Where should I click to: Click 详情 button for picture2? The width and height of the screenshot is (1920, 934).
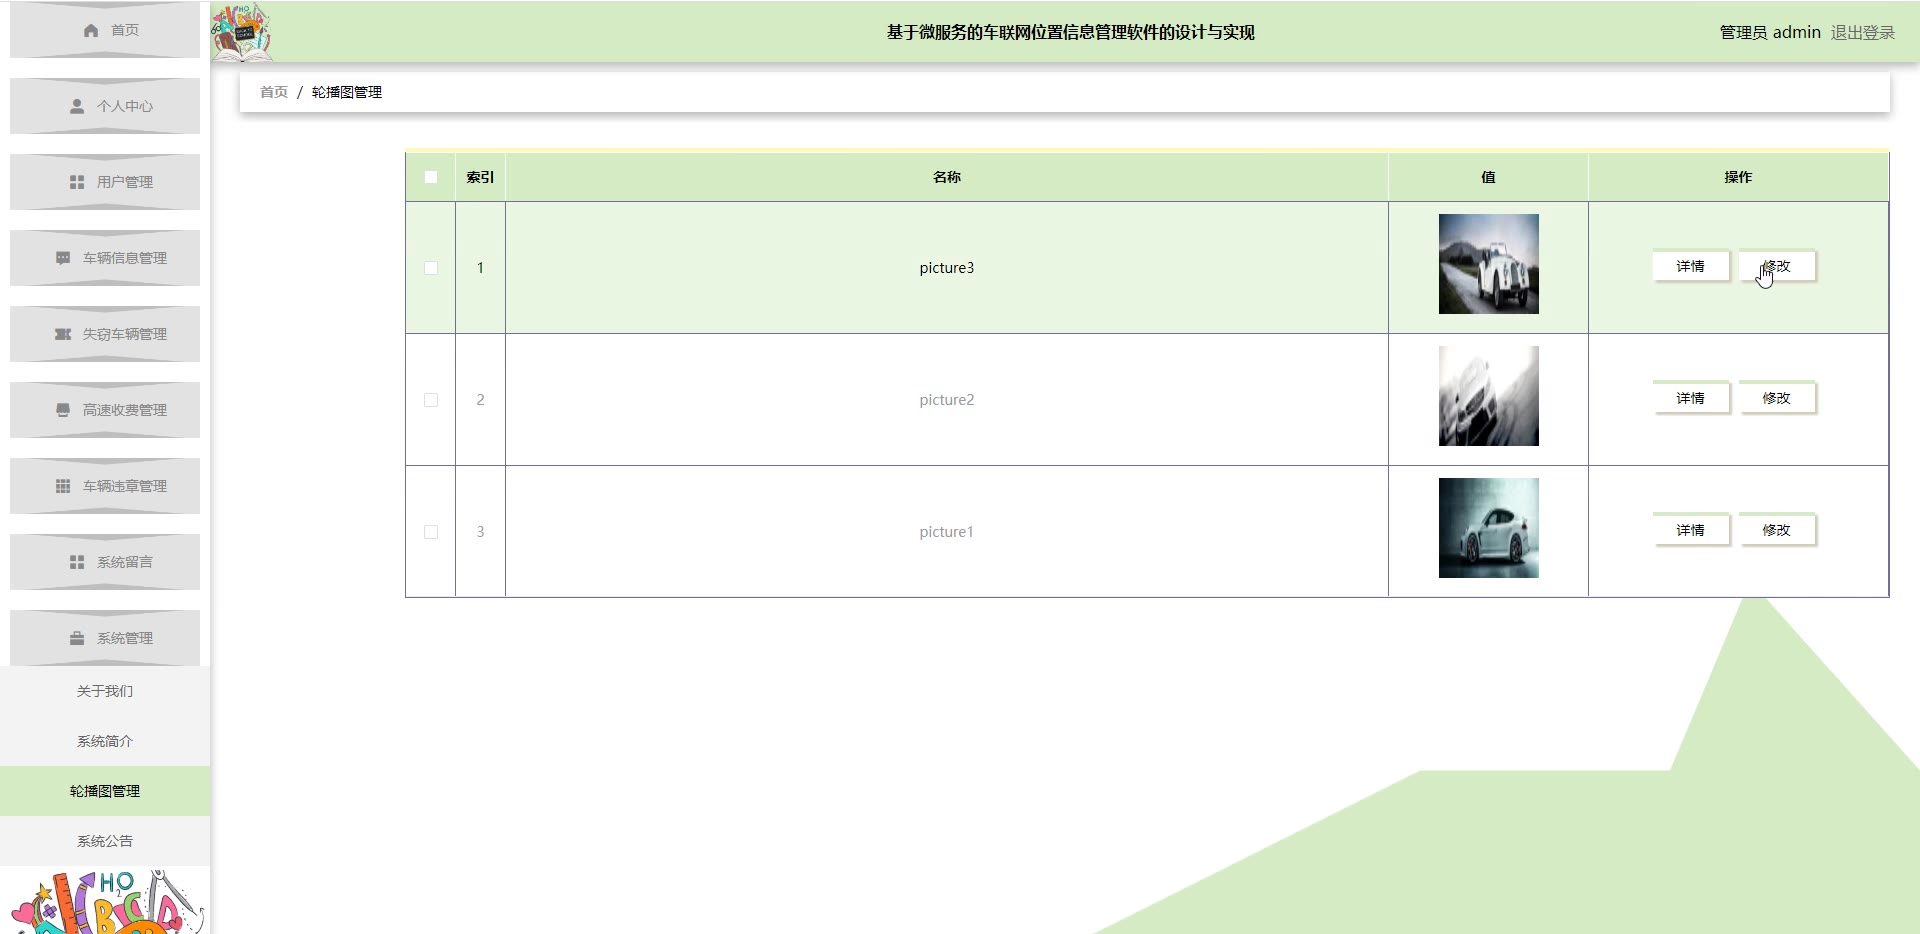point(1691,398)
